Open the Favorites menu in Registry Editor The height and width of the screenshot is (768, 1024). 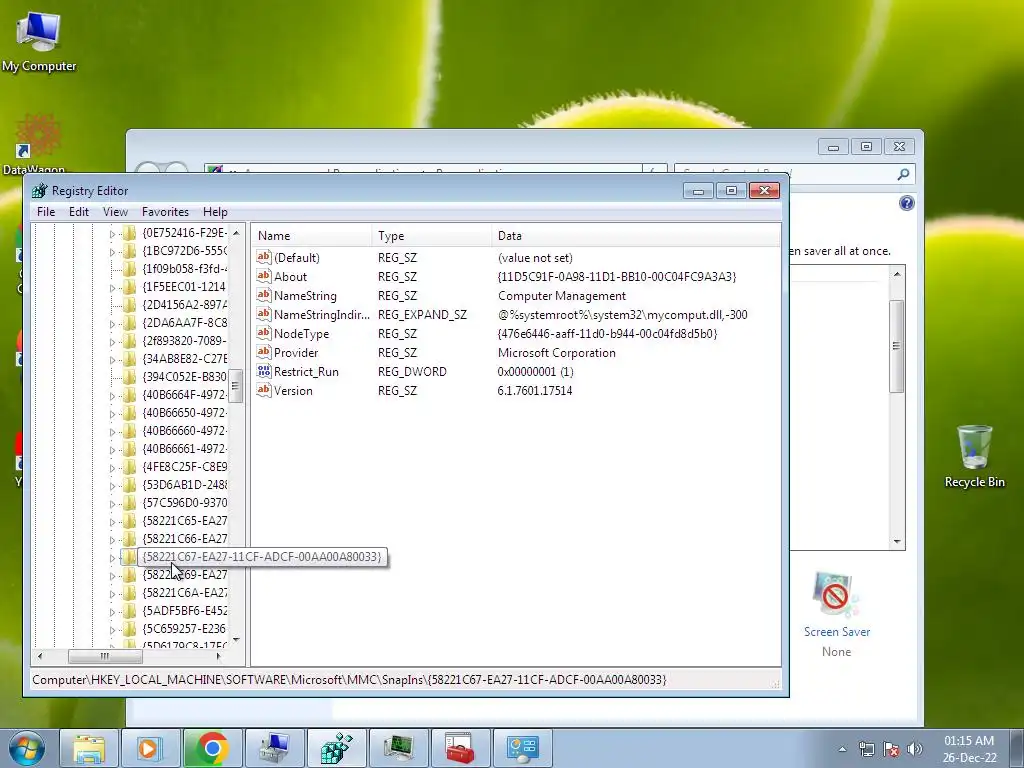[x=165, y=212]
